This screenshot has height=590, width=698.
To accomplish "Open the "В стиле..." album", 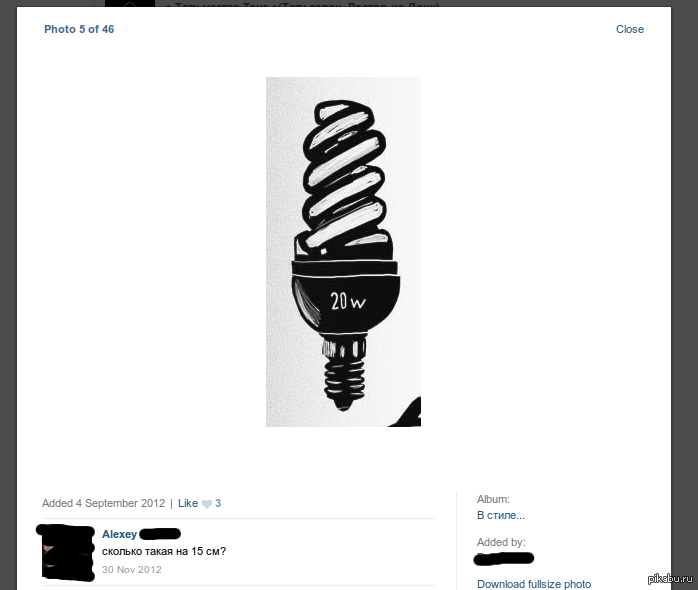I will click(x=501, y=515).
